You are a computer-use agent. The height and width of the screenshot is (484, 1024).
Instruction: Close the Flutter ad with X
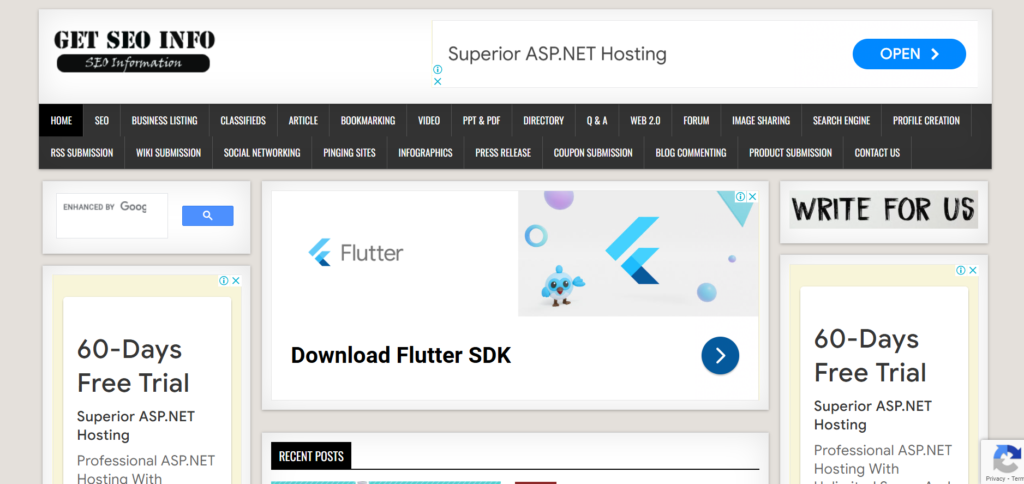(x=752, y=197)
